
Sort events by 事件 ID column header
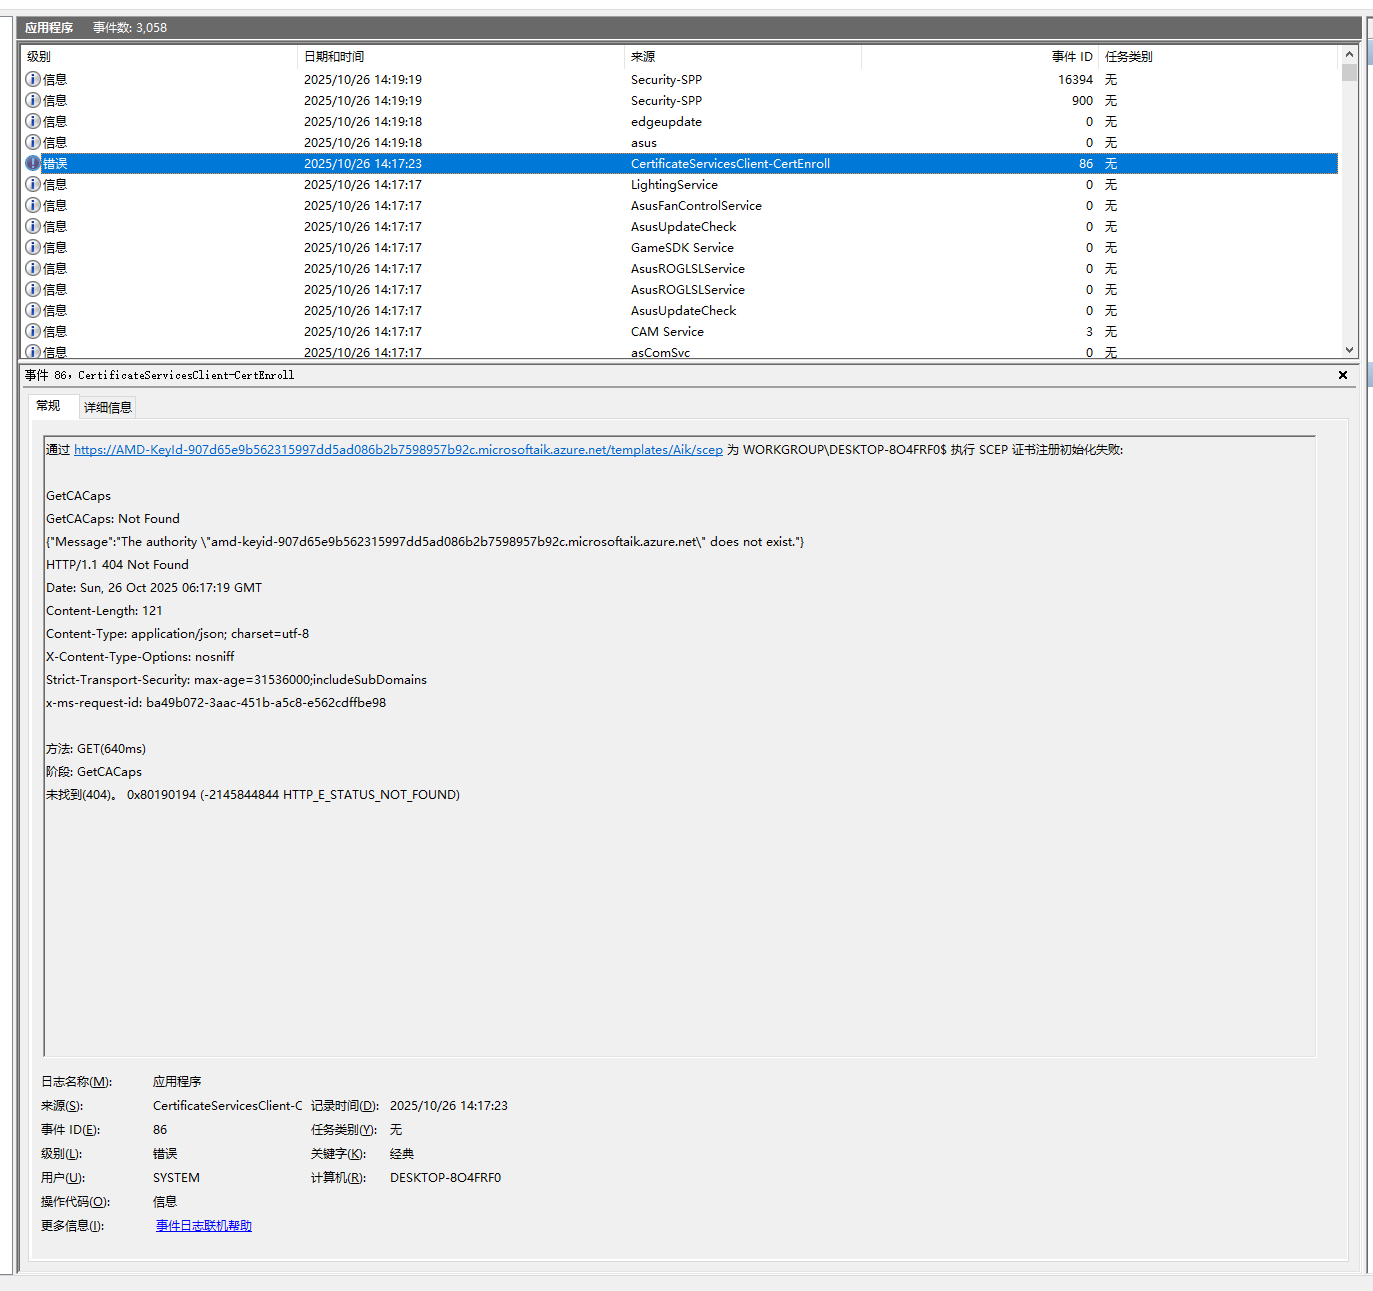click(980, 57)
